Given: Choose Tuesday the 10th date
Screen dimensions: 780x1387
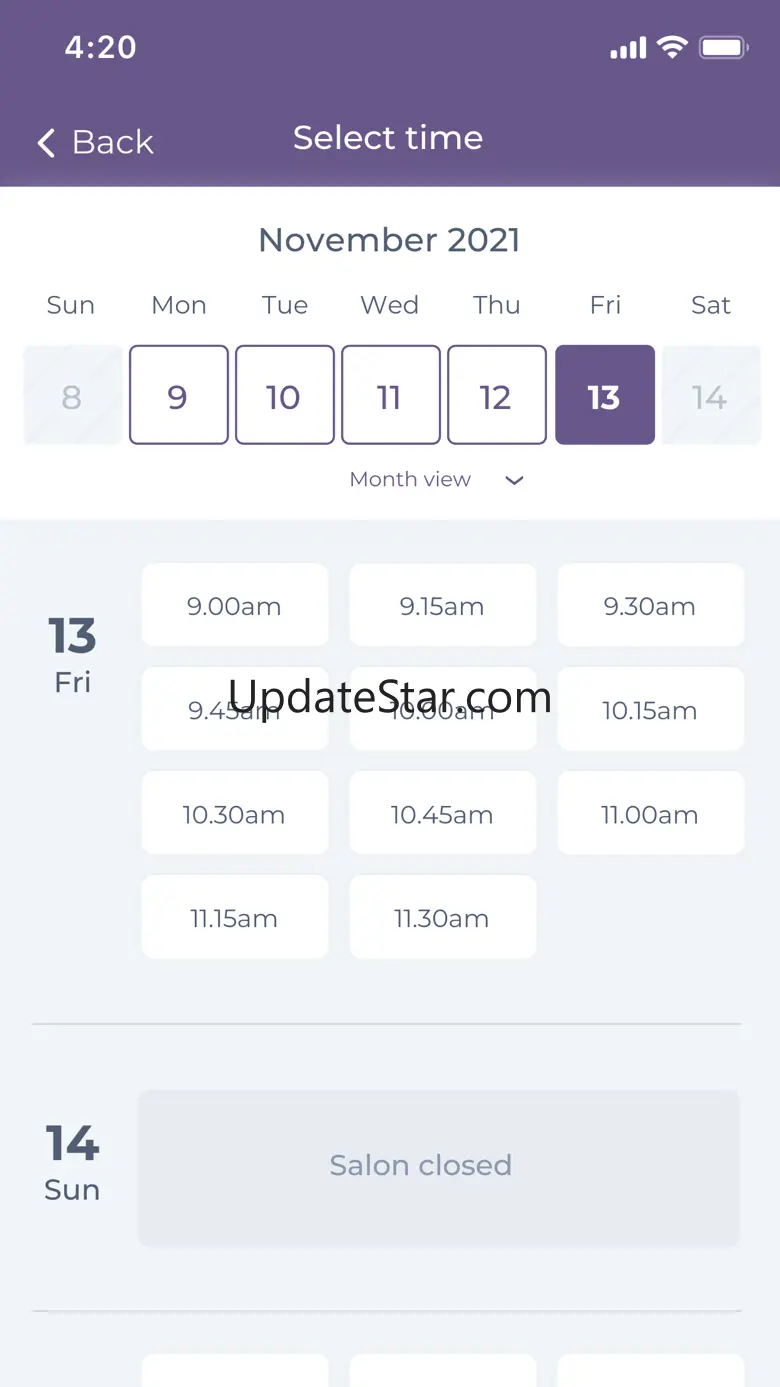Looking at the screenshot, I should pos(284,395).
